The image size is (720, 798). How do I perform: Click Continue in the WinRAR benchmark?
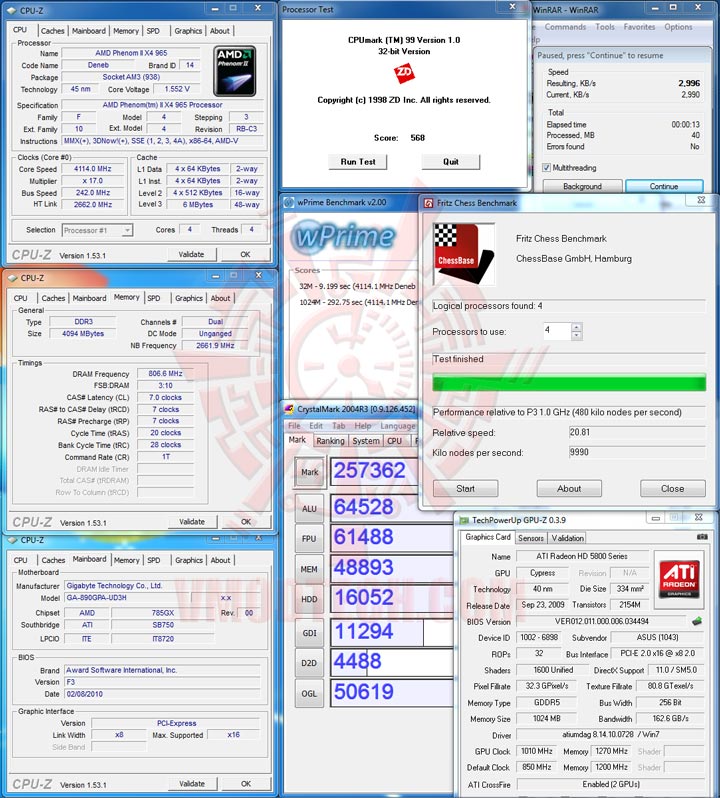[664, 186]
